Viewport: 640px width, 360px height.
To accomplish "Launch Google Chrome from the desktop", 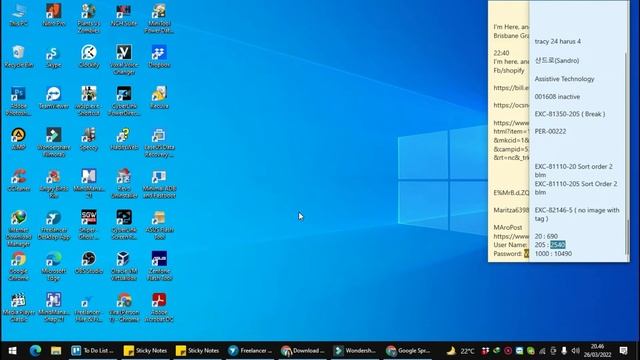I will pos(18,266).
